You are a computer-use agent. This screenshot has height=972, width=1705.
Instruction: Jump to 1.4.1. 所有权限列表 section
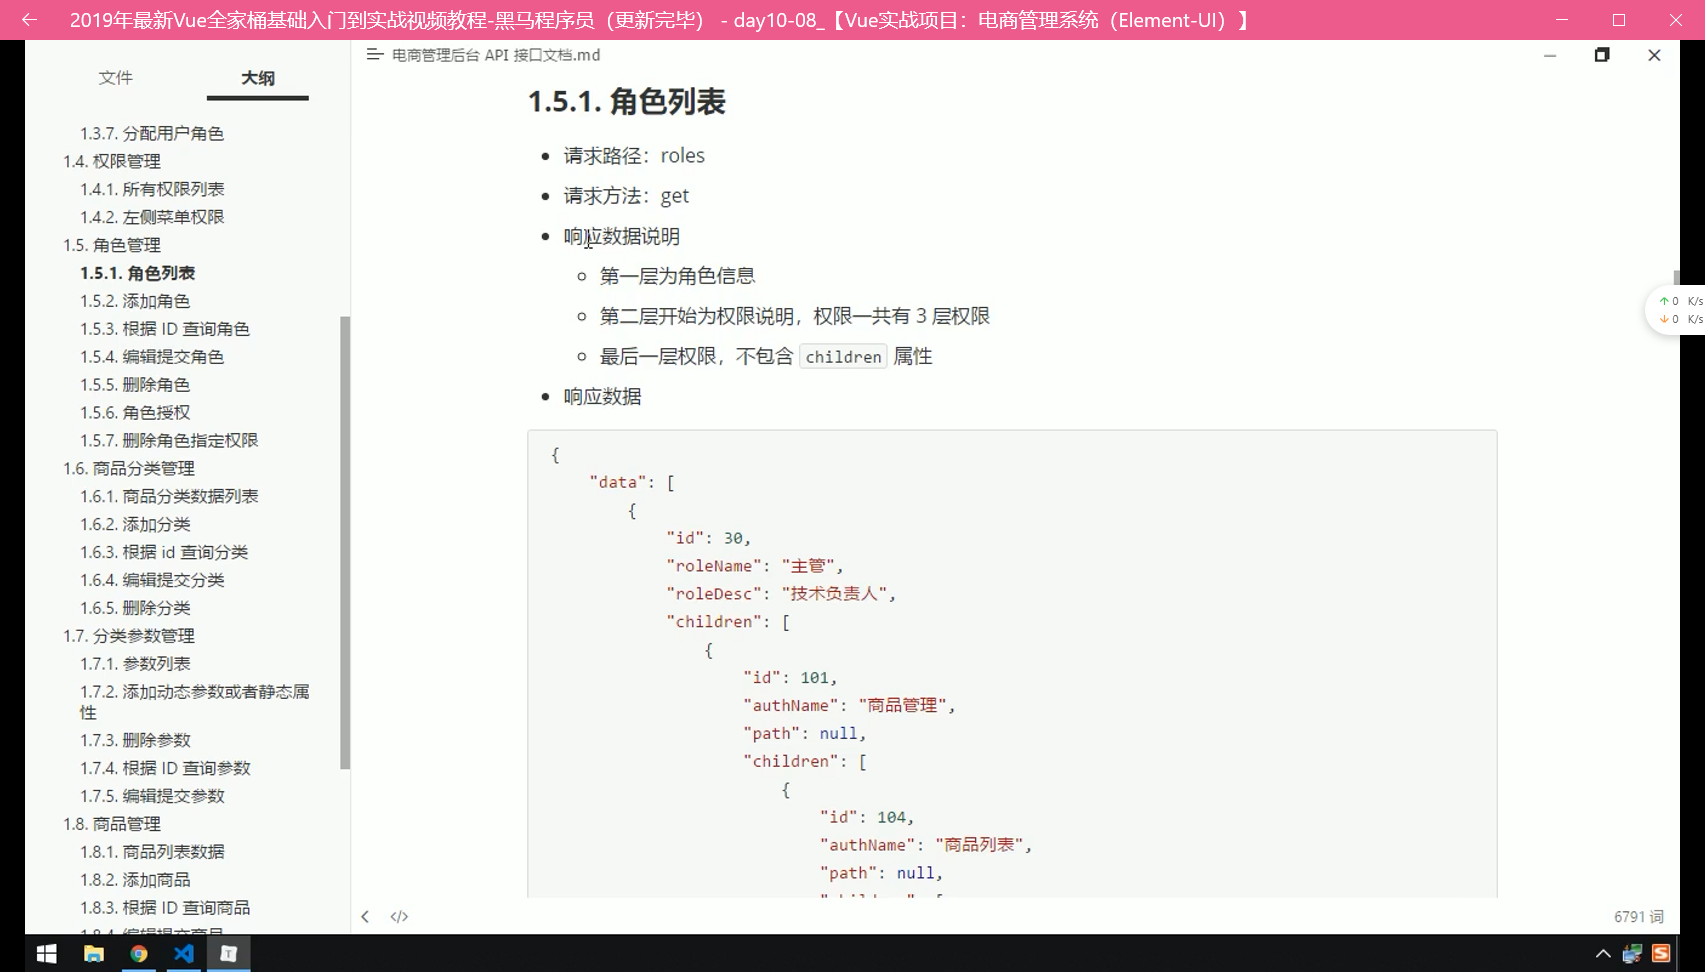pos(152,189)
